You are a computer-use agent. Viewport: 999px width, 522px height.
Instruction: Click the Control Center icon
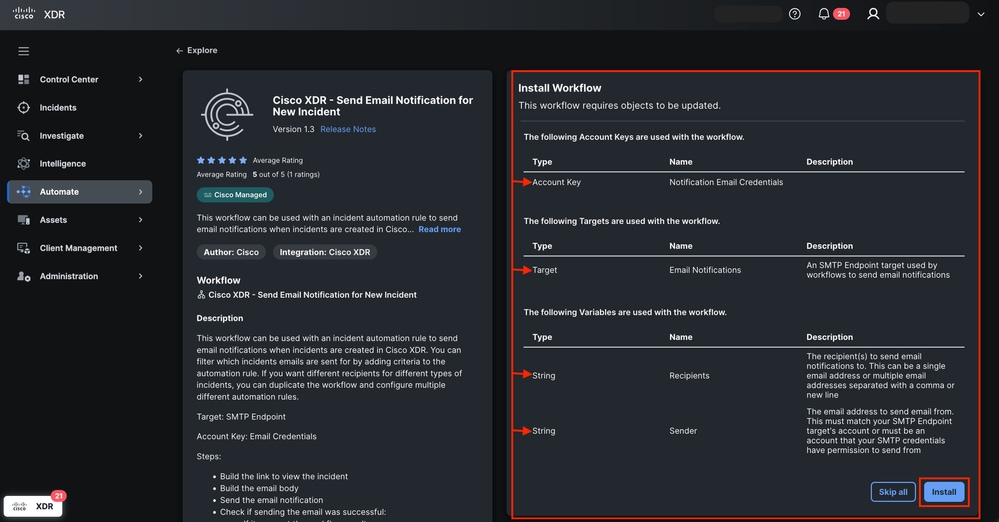(x=24, y=79)
